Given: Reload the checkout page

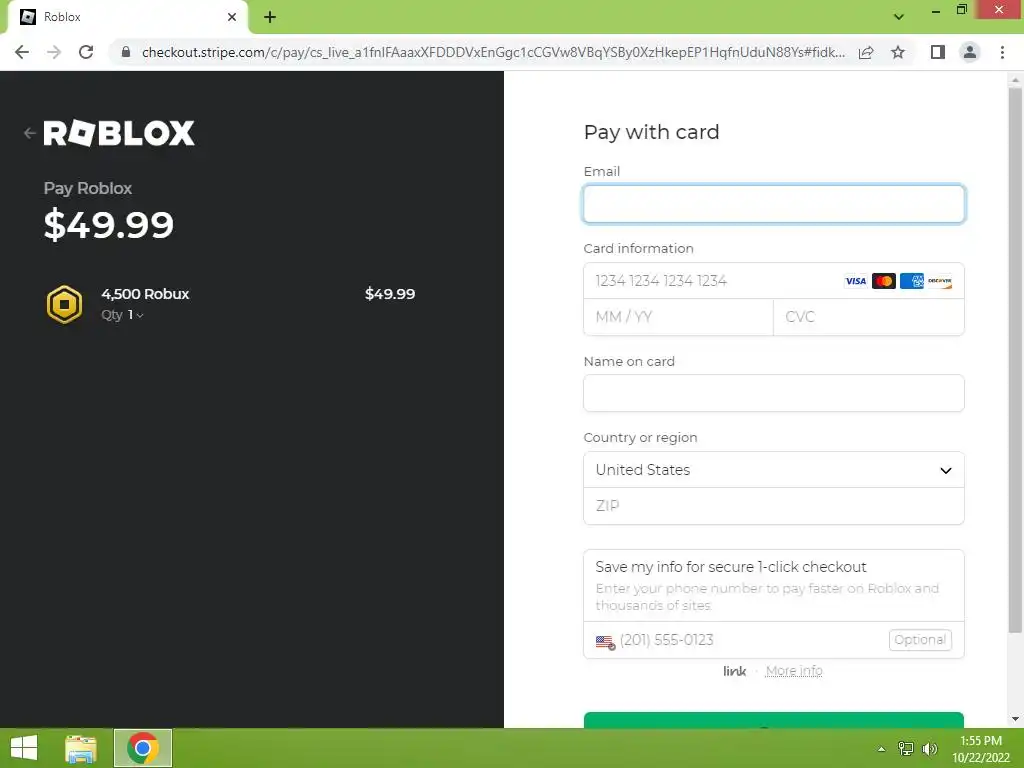Looking at the screenshot, I should pos(86,52).
